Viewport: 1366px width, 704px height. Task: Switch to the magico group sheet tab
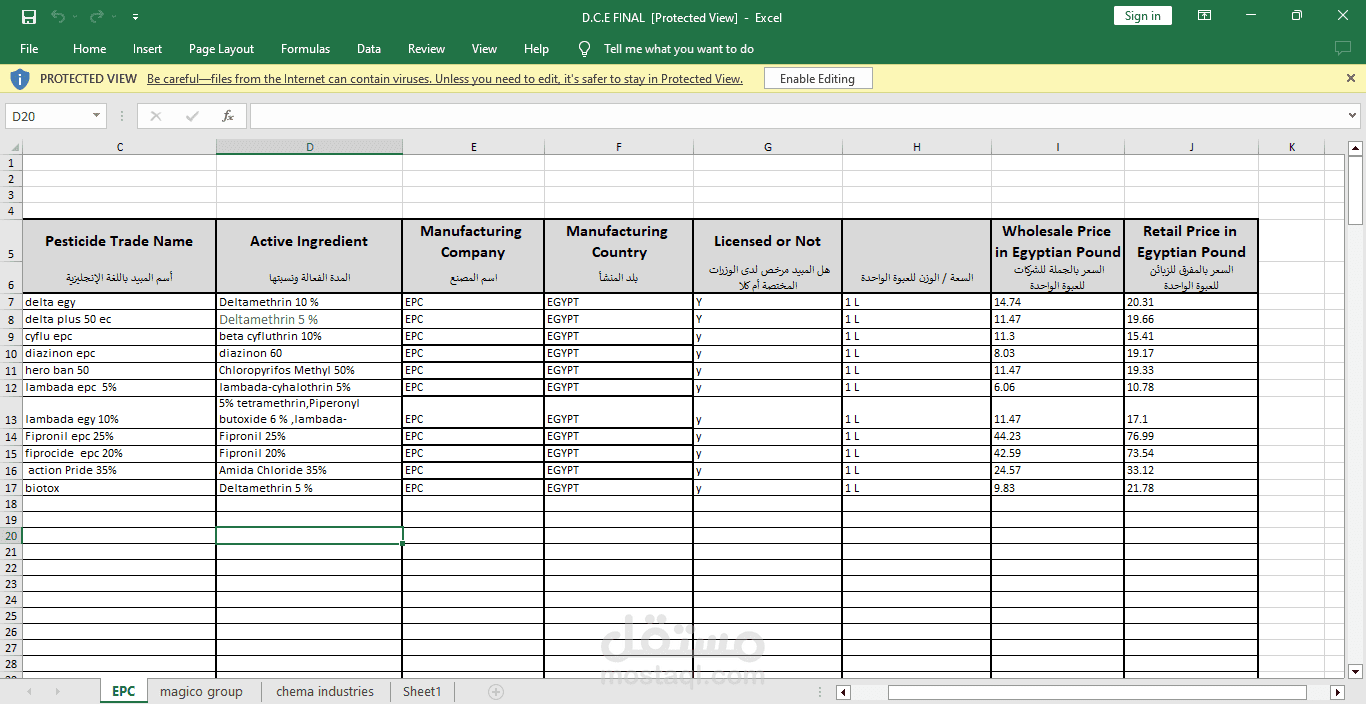(x=201, y=691)
